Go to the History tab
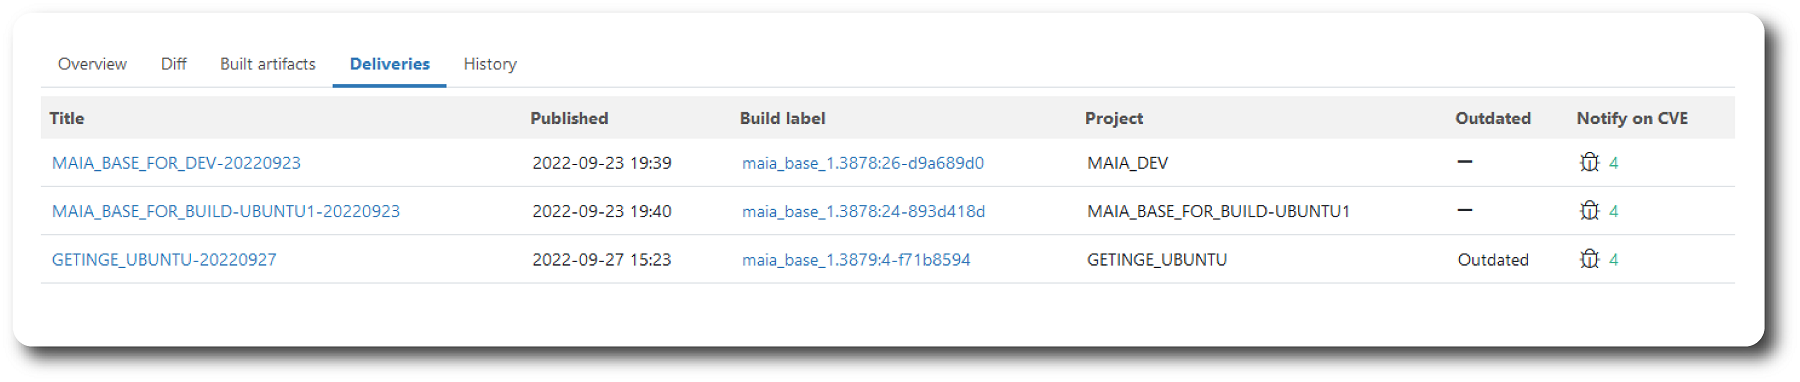Image resolution: width=1800 pixels, height=382 pixels. point(490,64)
